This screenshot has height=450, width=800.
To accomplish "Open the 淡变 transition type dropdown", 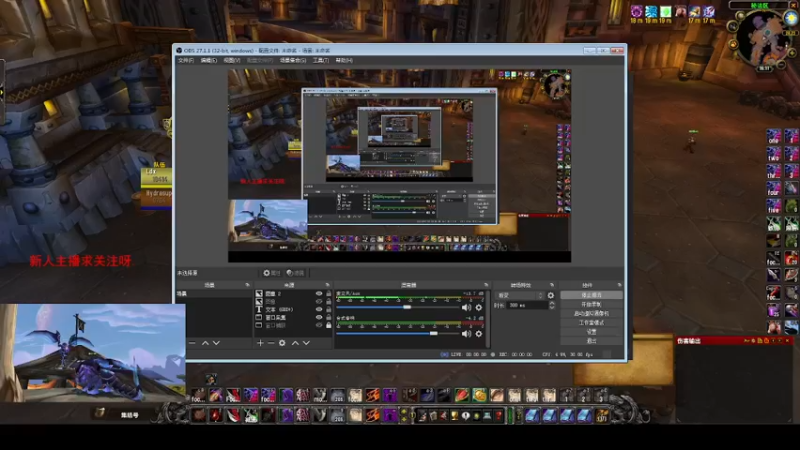I will tap(519, 295).
